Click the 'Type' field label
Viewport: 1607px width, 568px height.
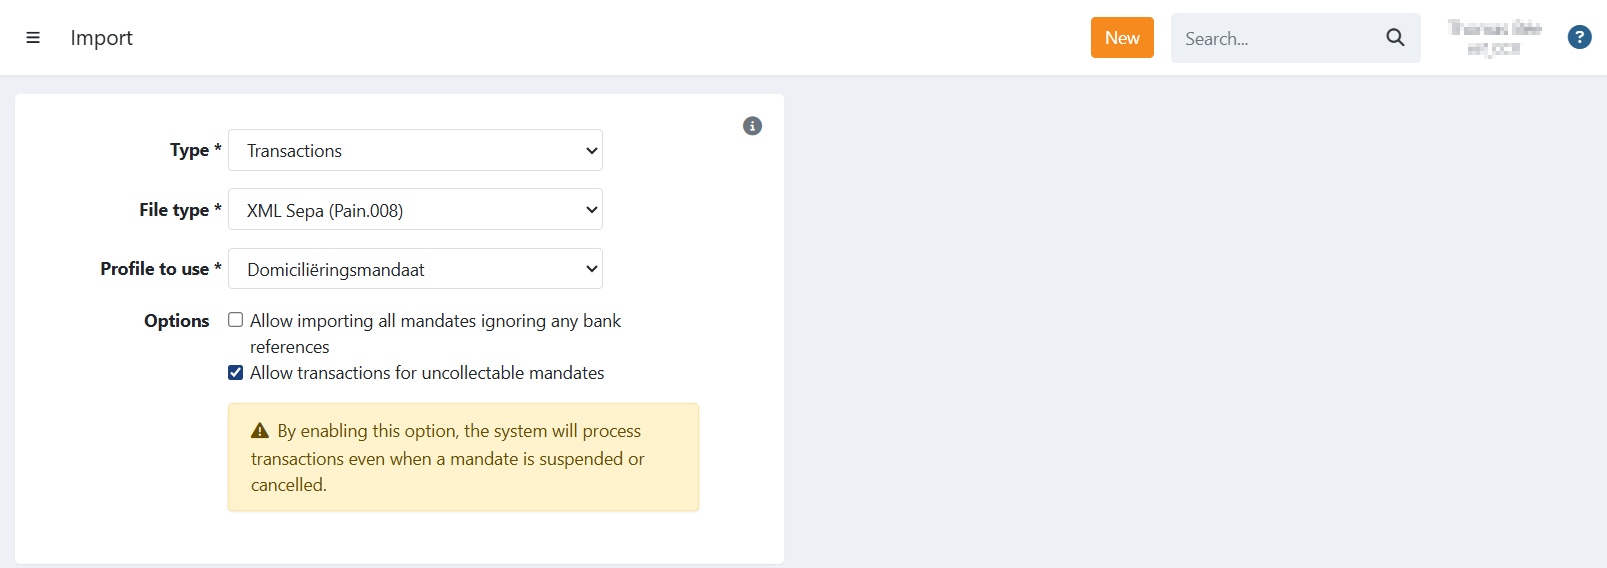tap(189, 150)
